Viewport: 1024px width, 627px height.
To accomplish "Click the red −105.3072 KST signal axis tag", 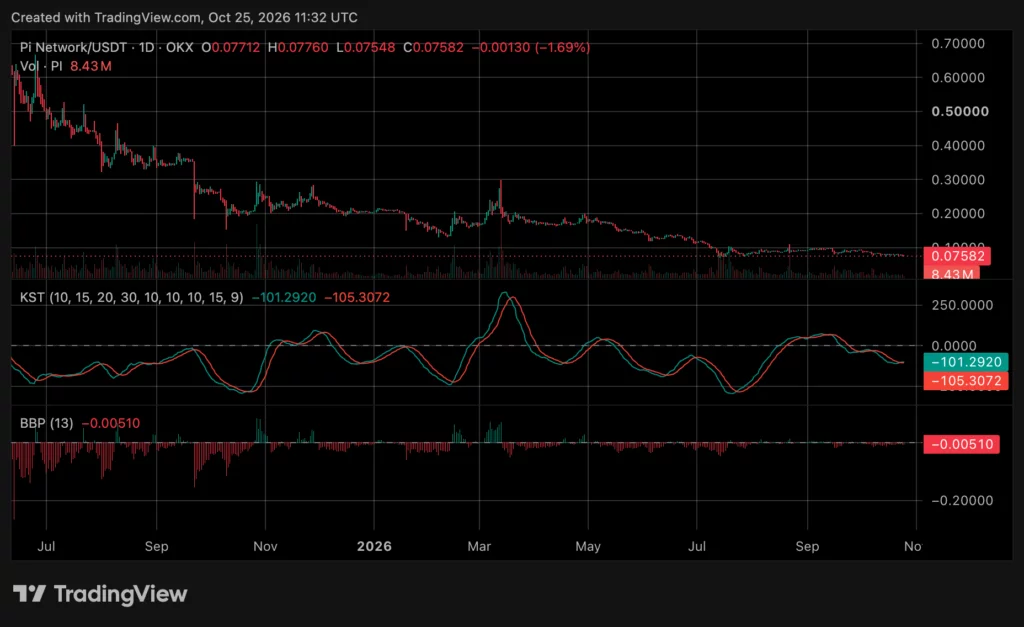I will pyautogui.click(x=966, y=381).
